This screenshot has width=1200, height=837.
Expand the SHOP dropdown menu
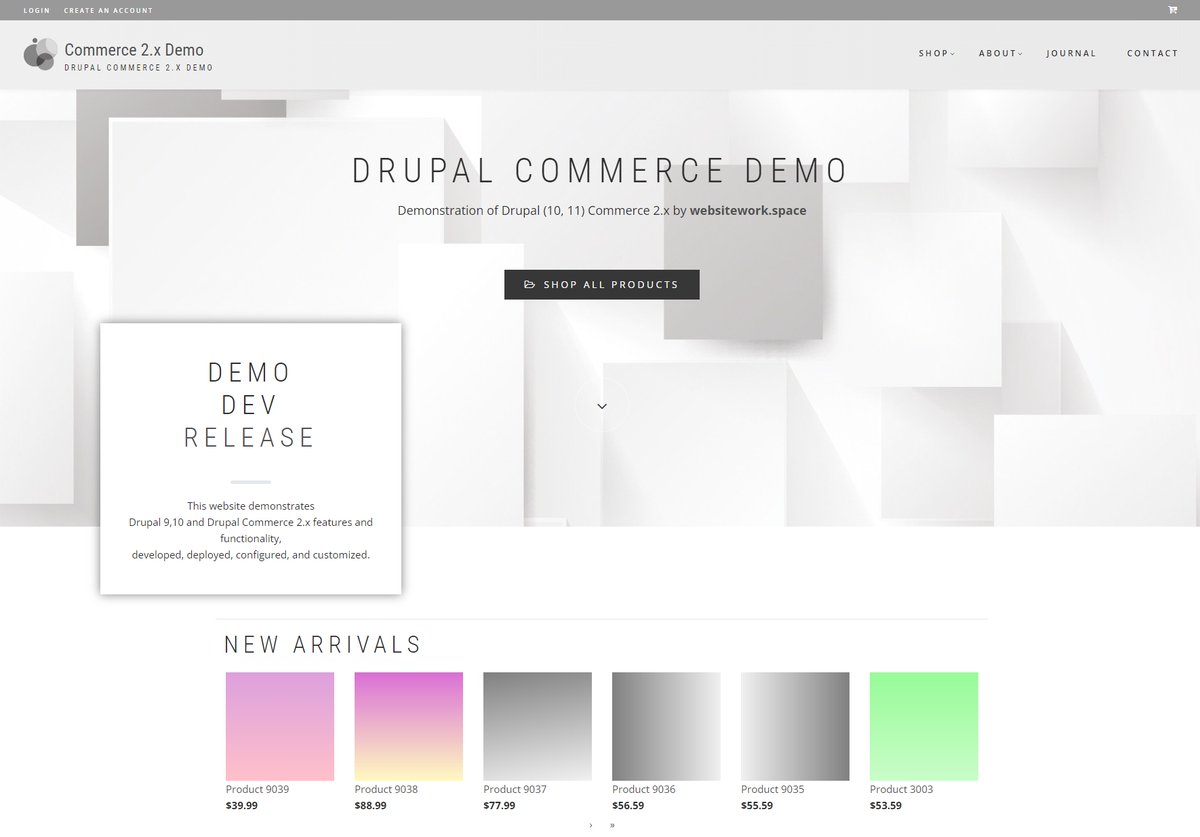click(935, 53)
